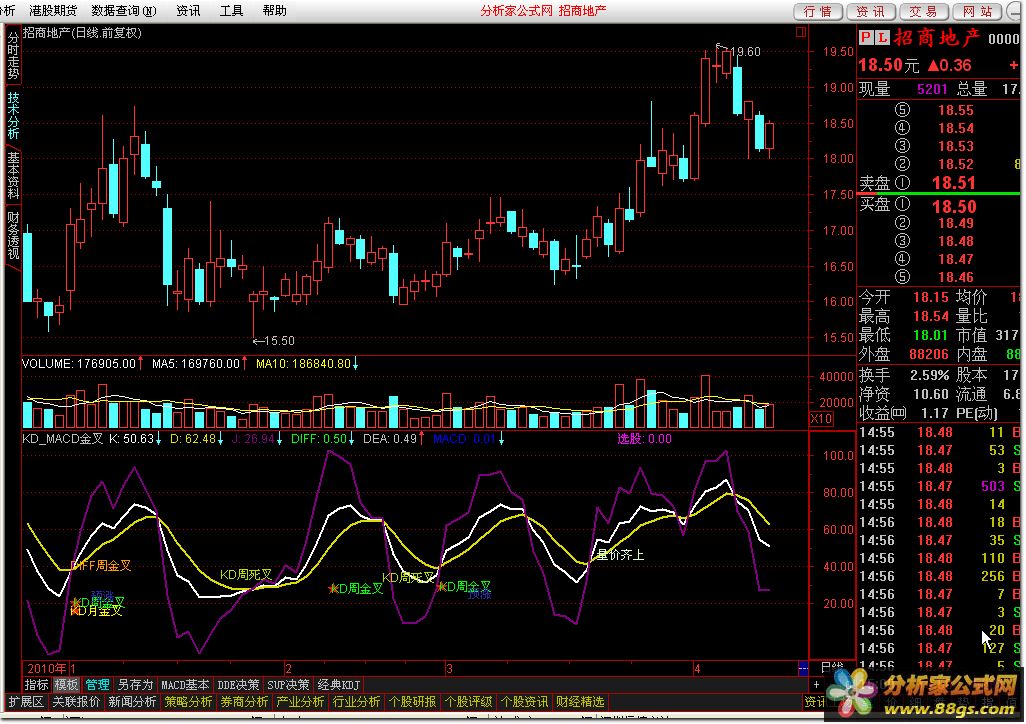This screenshot has height=724, width=1026.
Task: Click the 最高 18.54 value
Action: point(930,317)
